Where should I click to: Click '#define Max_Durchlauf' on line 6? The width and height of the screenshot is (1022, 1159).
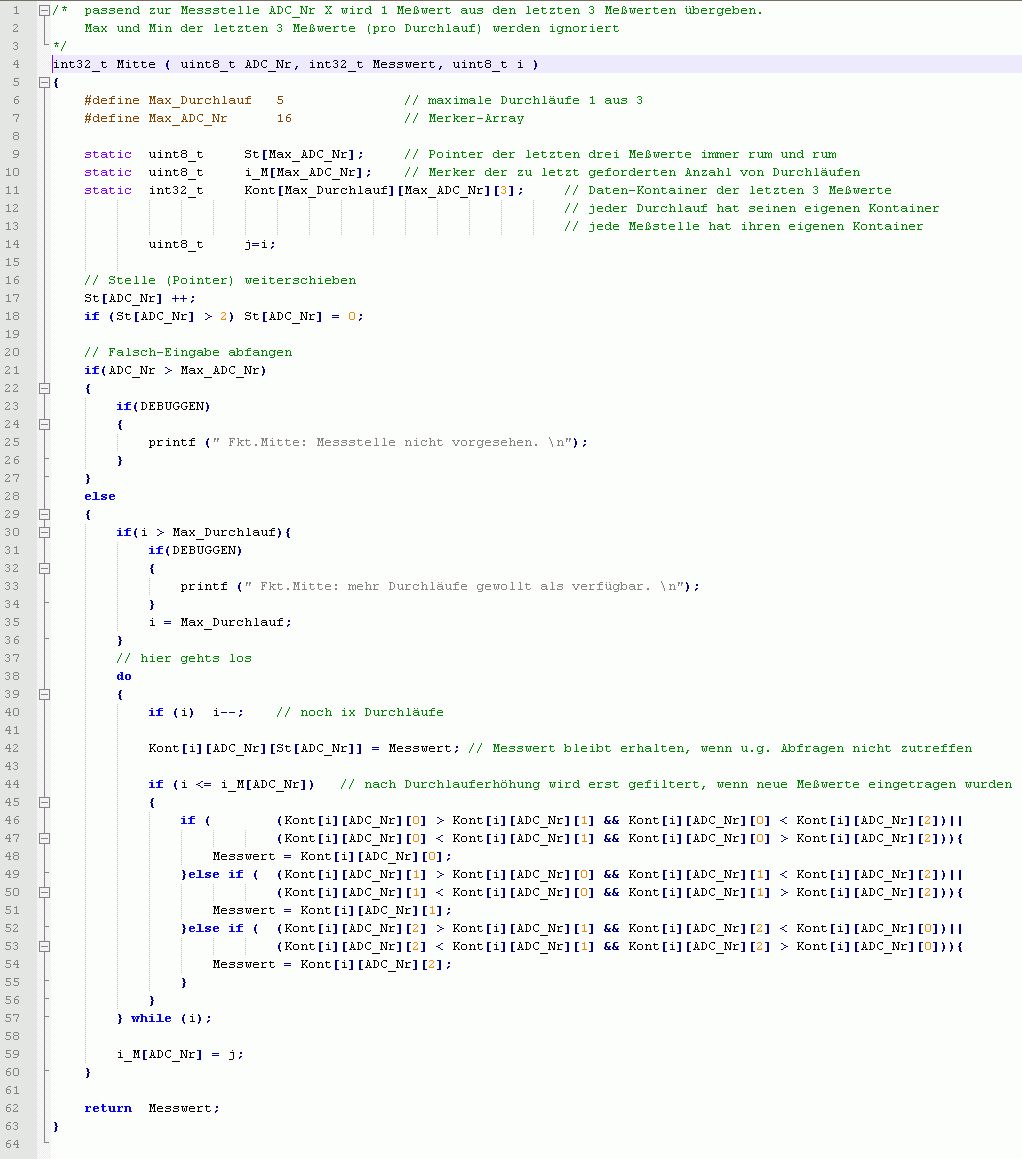click(x=168, y=101)
